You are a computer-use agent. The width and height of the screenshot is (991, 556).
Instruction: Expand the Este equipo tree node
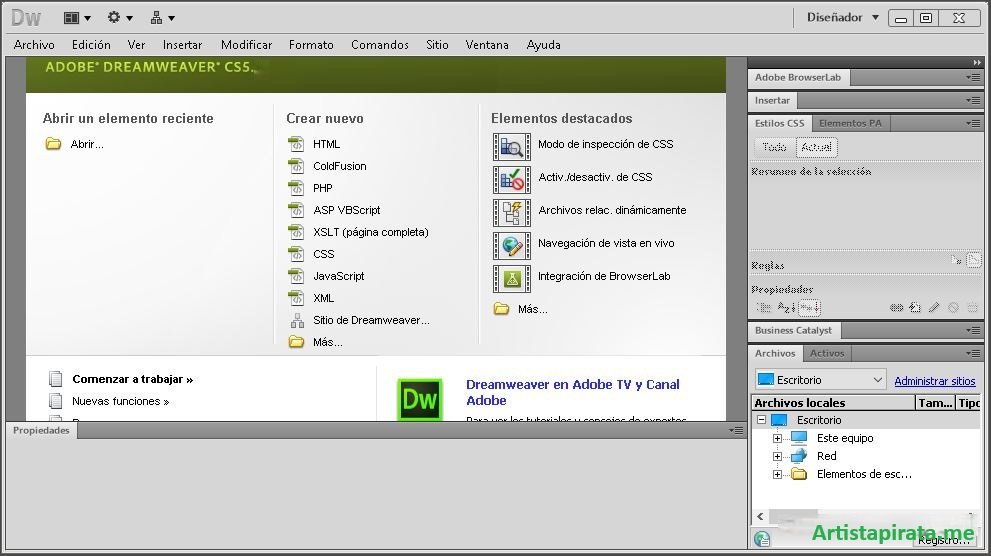[777, 438]
